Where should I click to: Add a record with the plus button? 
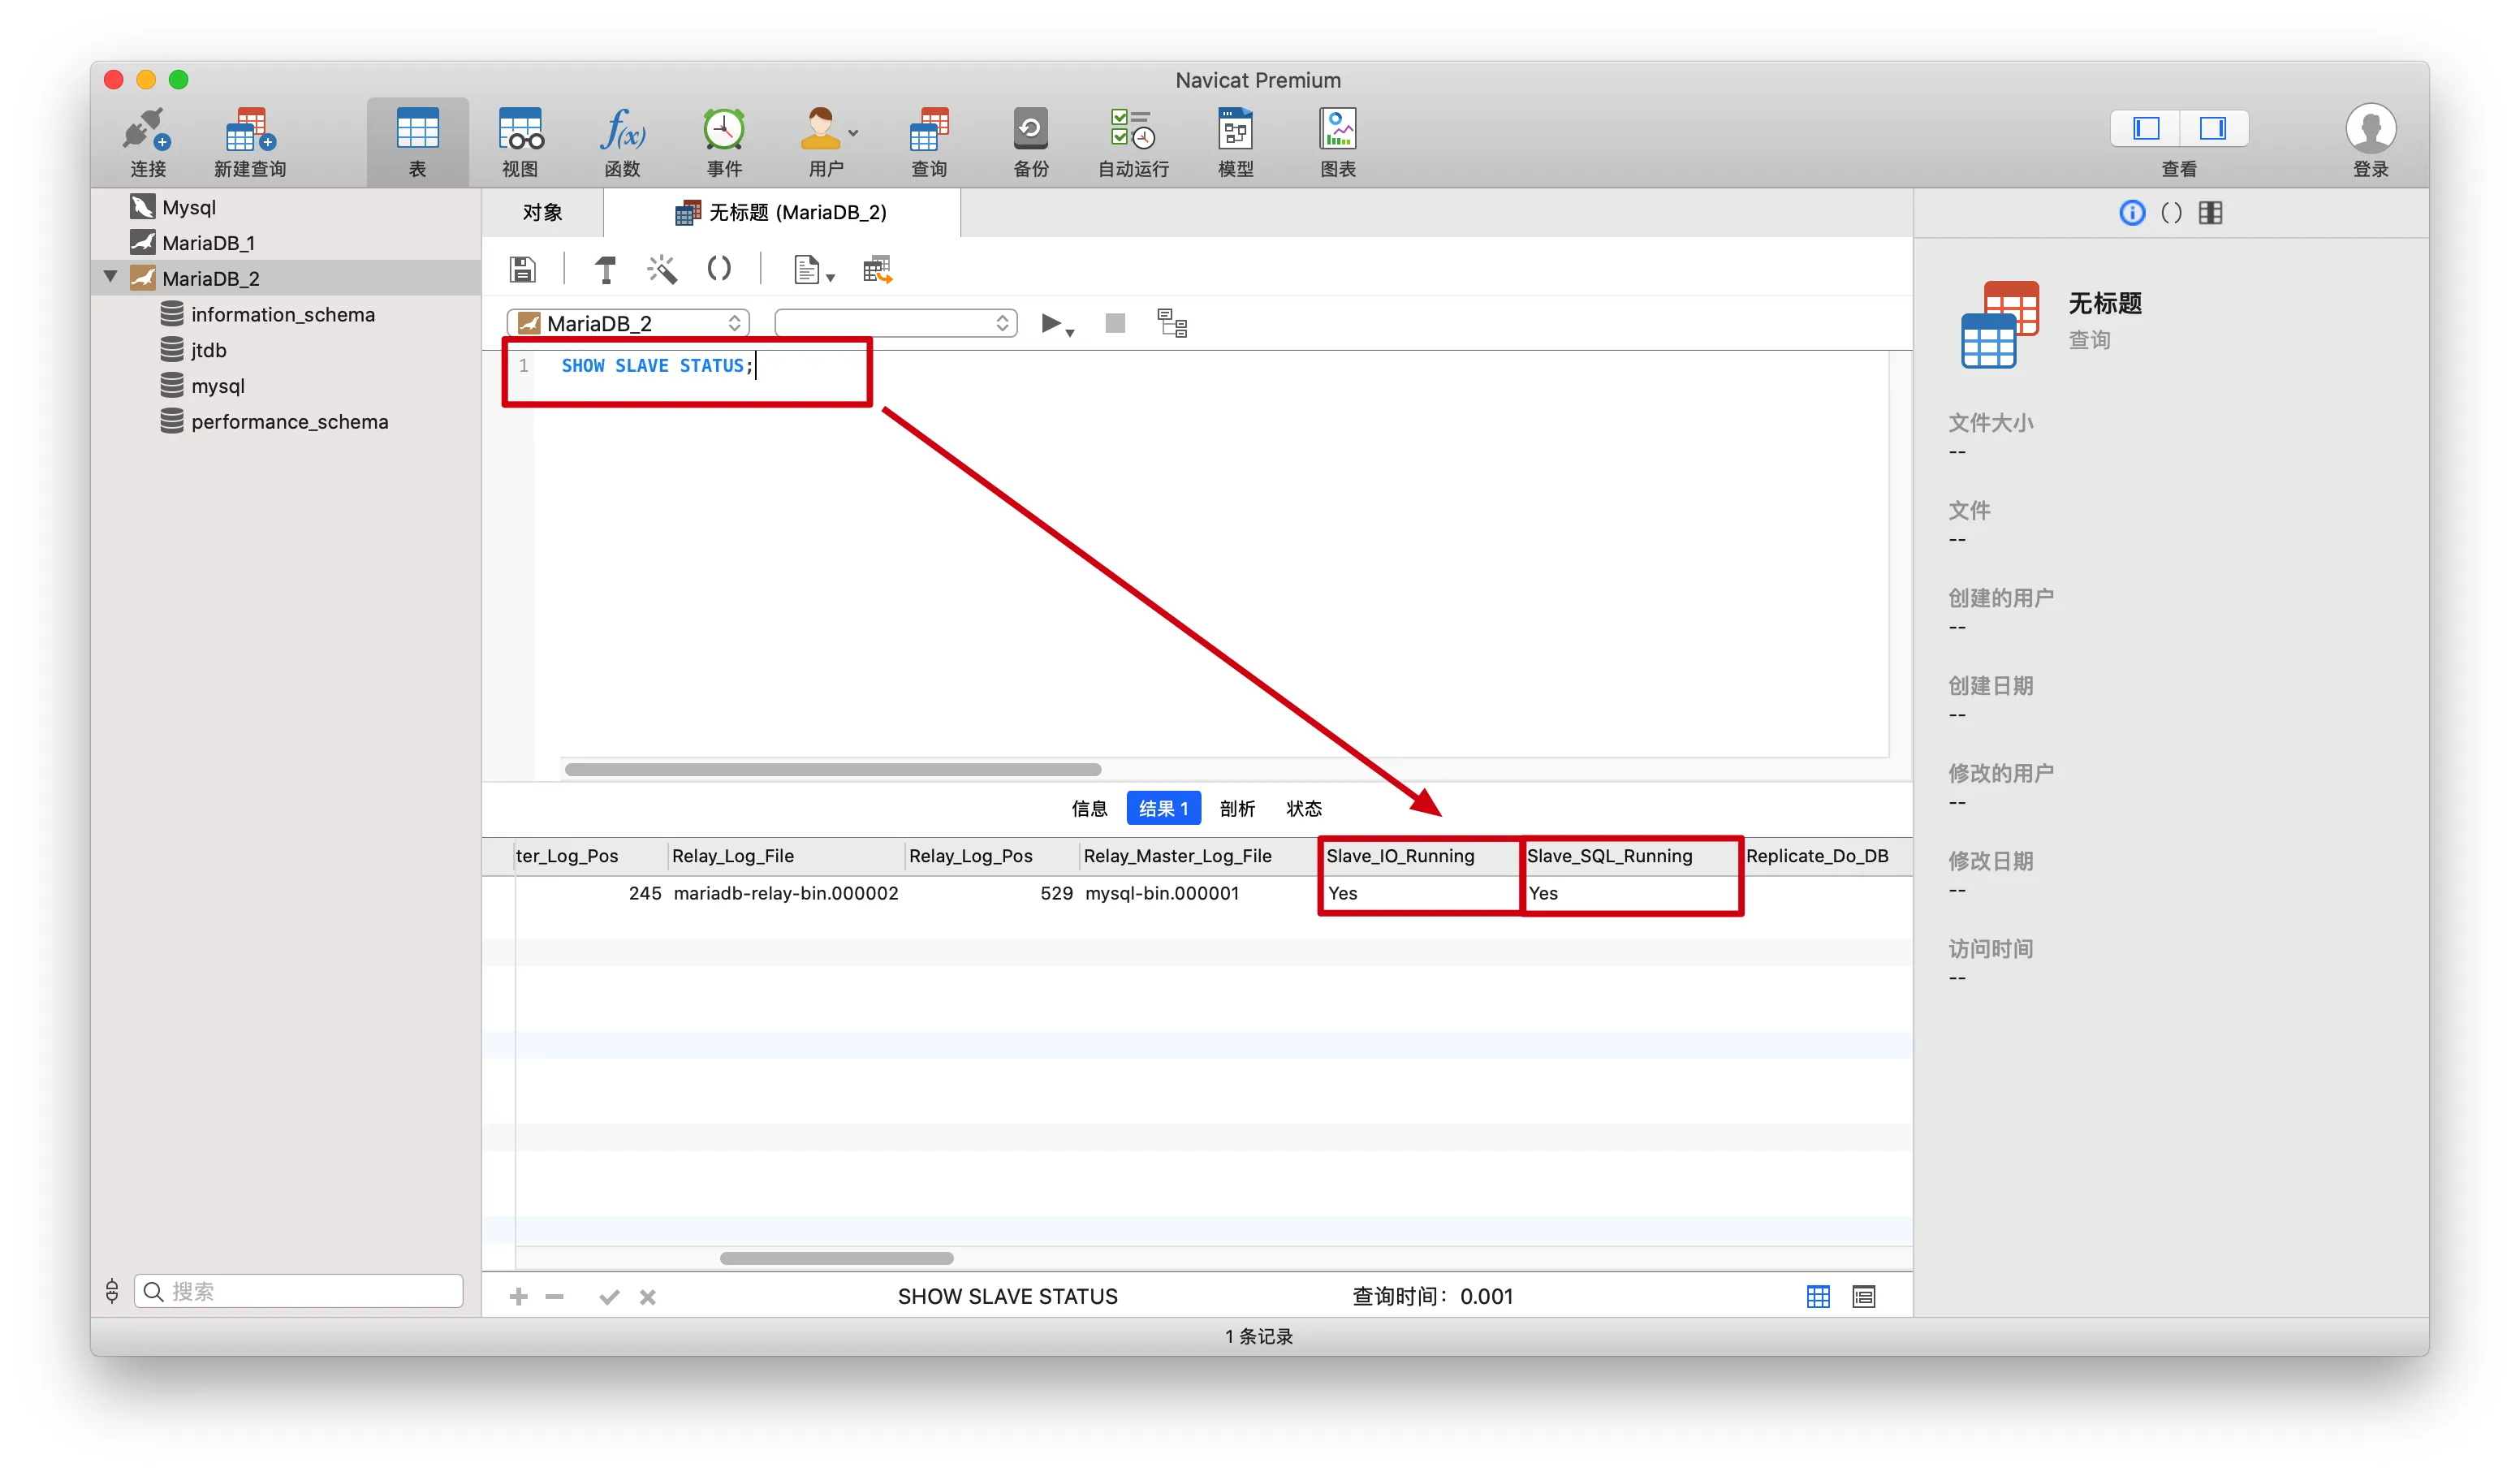[518, 1296]
